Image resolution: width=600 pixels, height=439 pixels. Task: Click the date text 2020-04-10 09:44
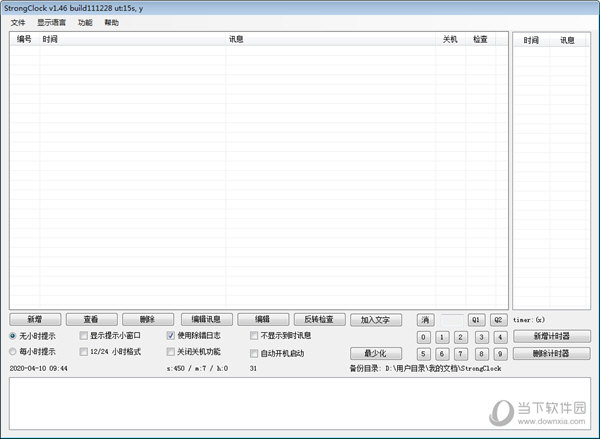point(39,368)
